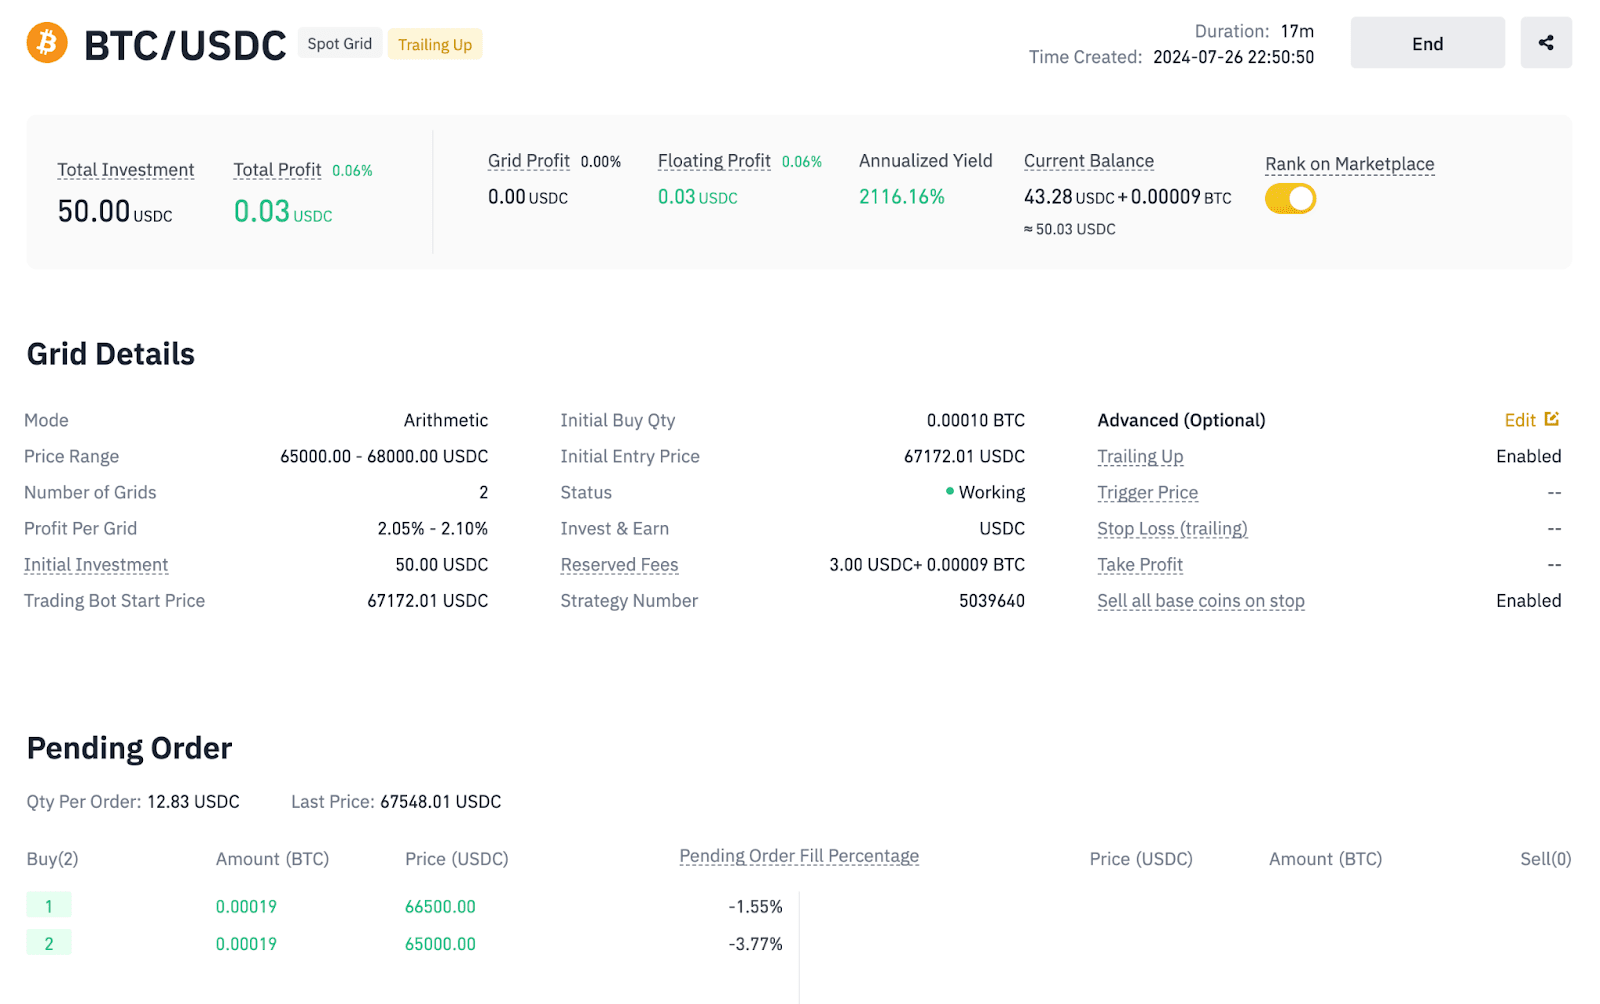Click the Current Balance label
Image resolution: width=1600 pixels, height=1004 pixels.
[x=1088, y=161]
